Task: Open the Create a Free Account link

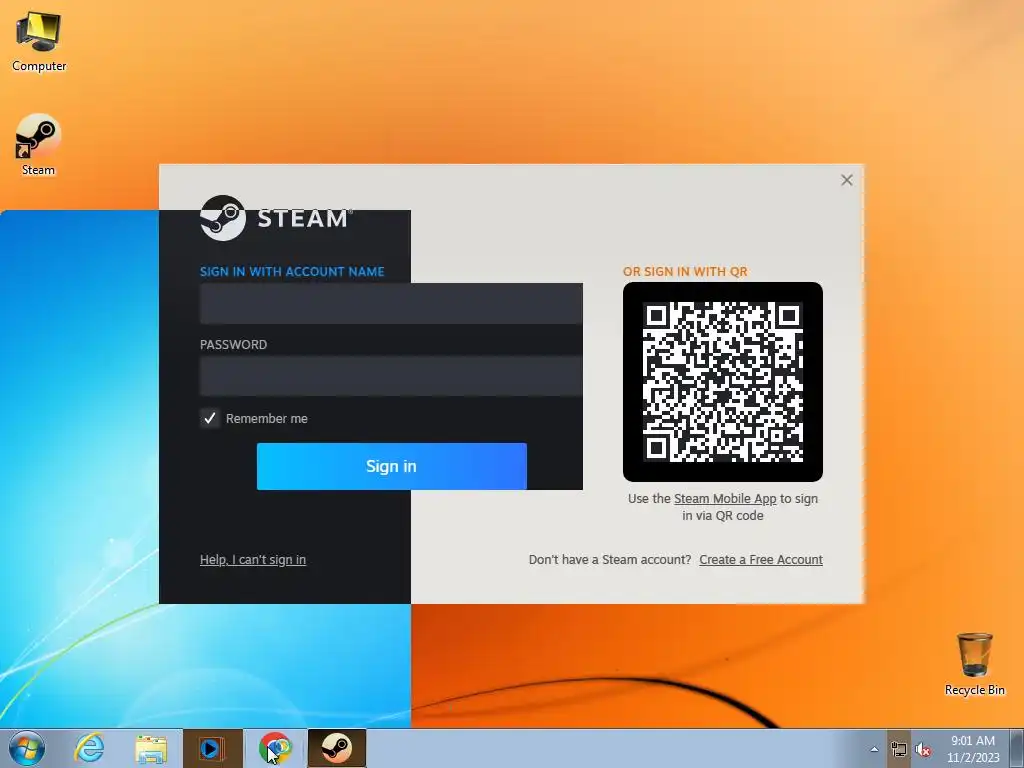Action: 761,560
